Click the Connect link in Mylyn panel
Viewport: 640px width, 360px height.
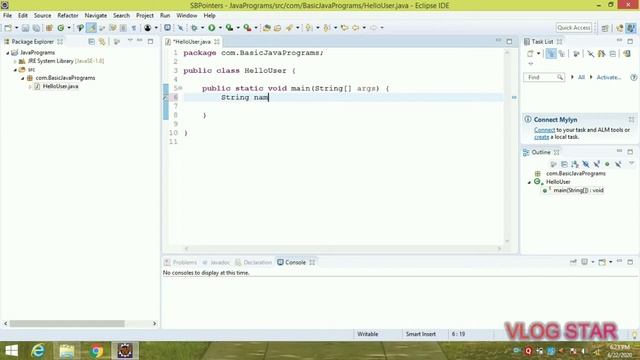coord(544,130)
